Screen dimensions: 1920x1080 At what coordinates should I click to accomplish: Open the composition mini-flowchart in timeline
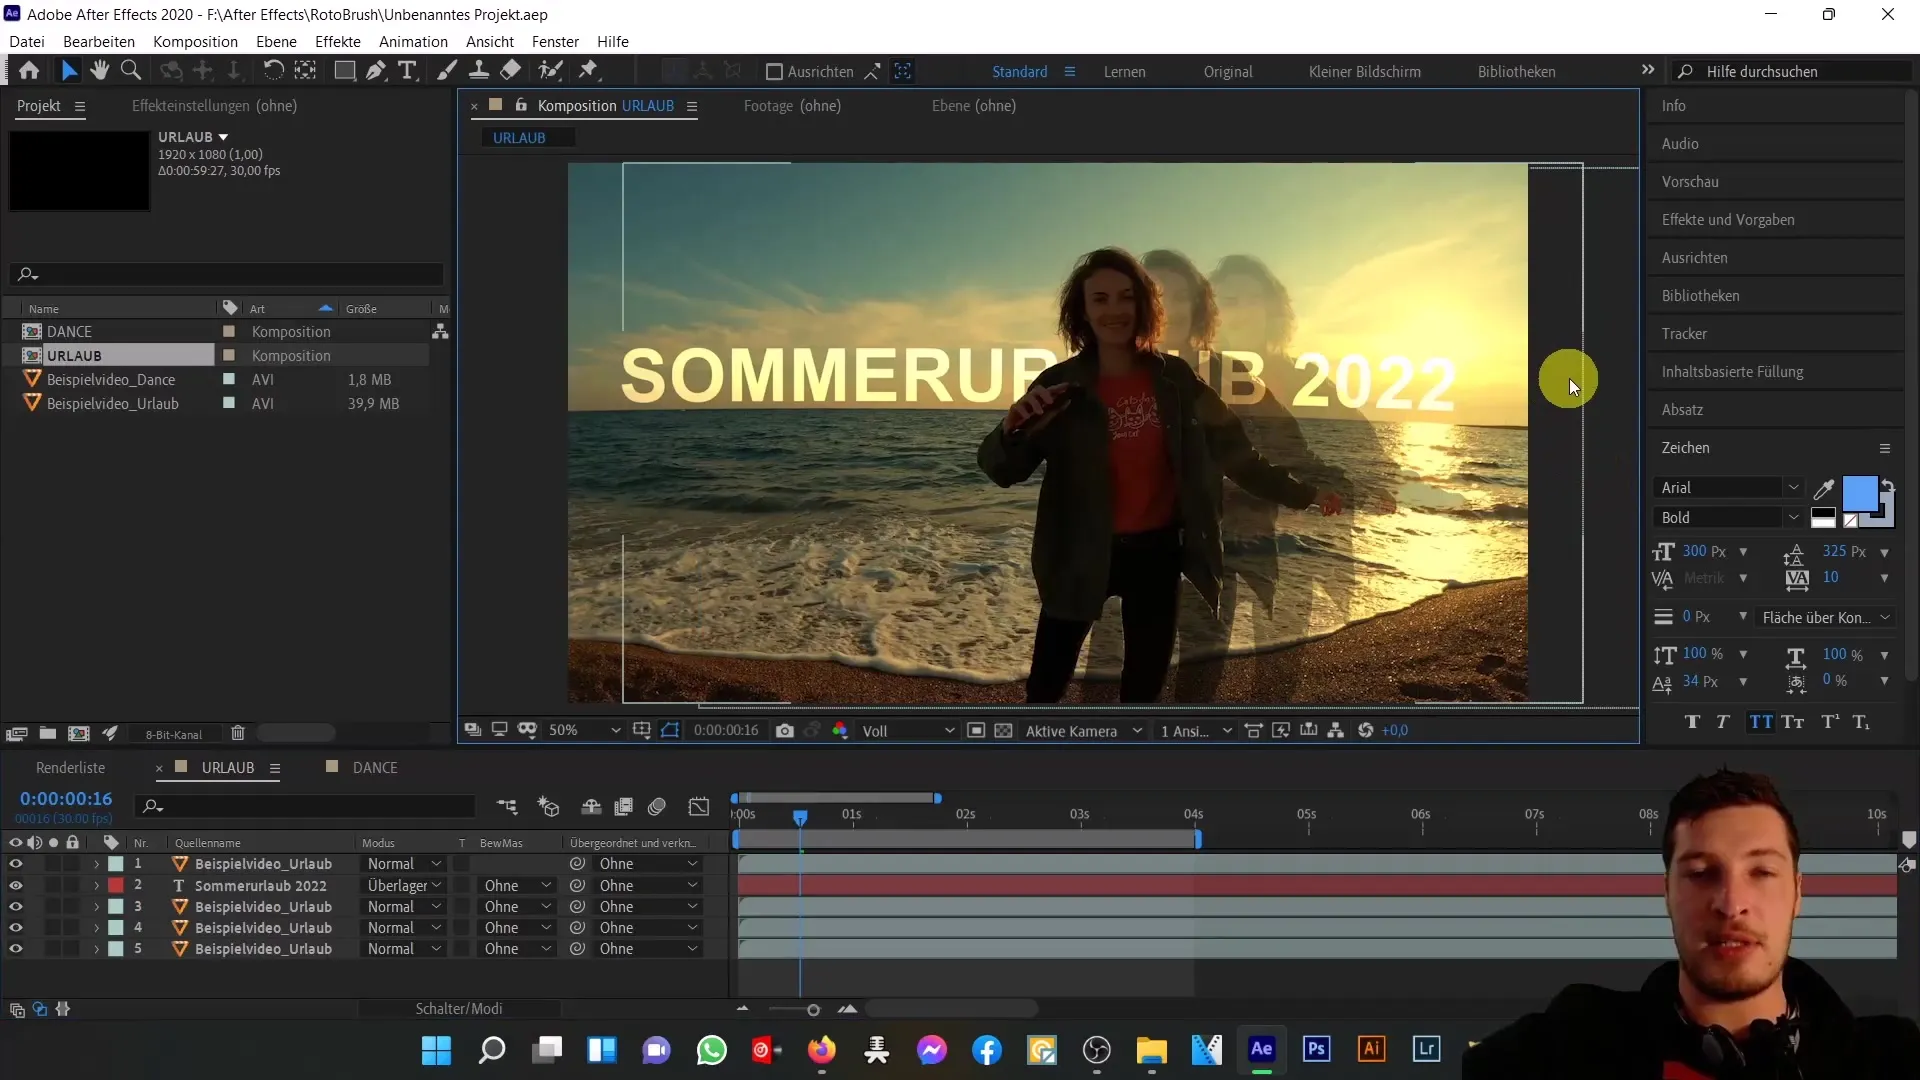click(x=507, y=807)
